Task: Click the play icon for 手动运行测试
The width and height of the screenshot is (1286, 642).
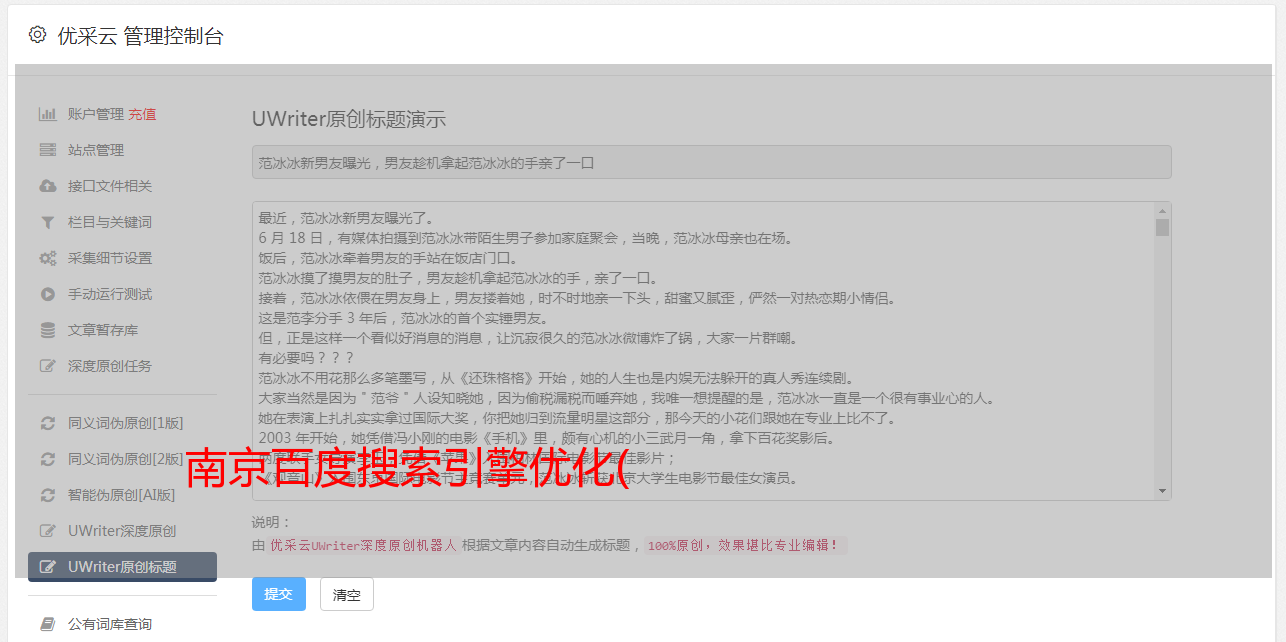Action: [x=47, y=294]
